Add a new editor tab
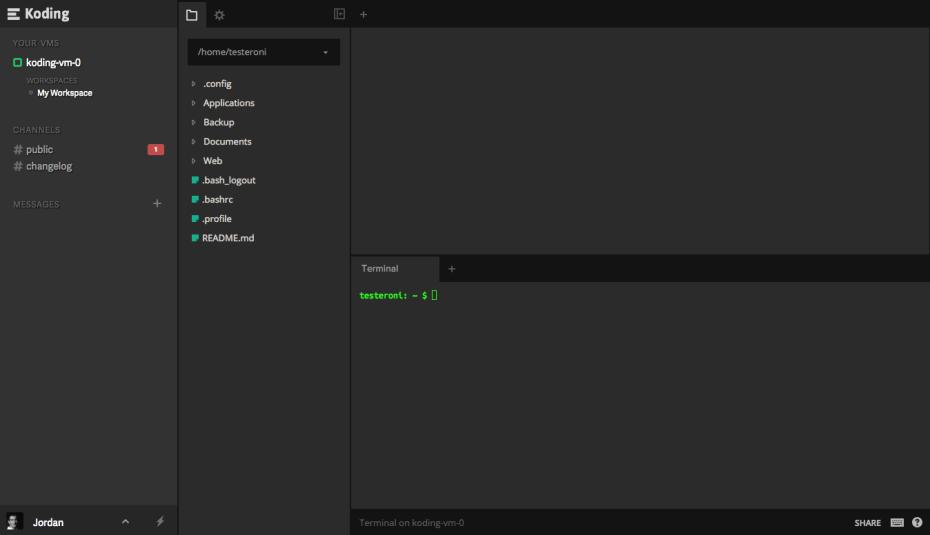This screenshot has width=930, height=535. pyautogui.click(x=364, y=14)
